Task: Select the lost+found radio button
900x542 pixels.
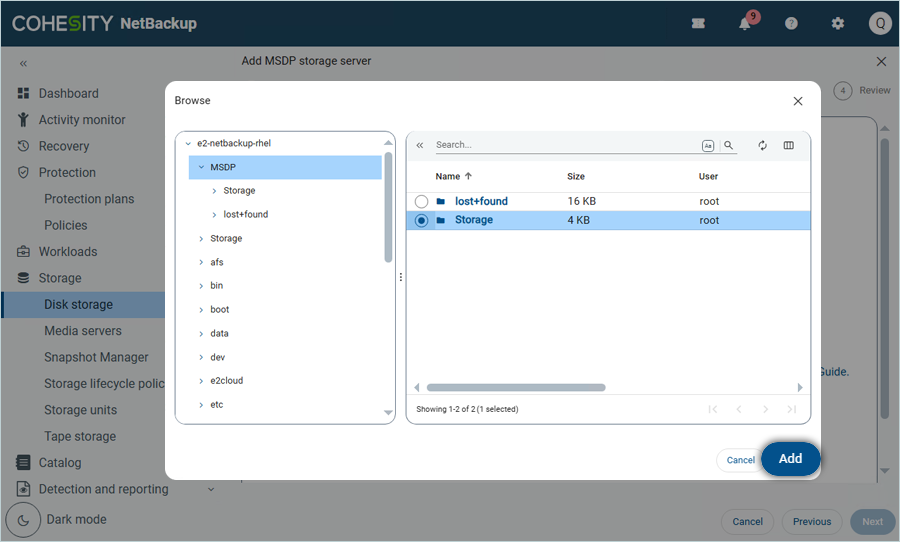Action: click(x=421, y=201)
